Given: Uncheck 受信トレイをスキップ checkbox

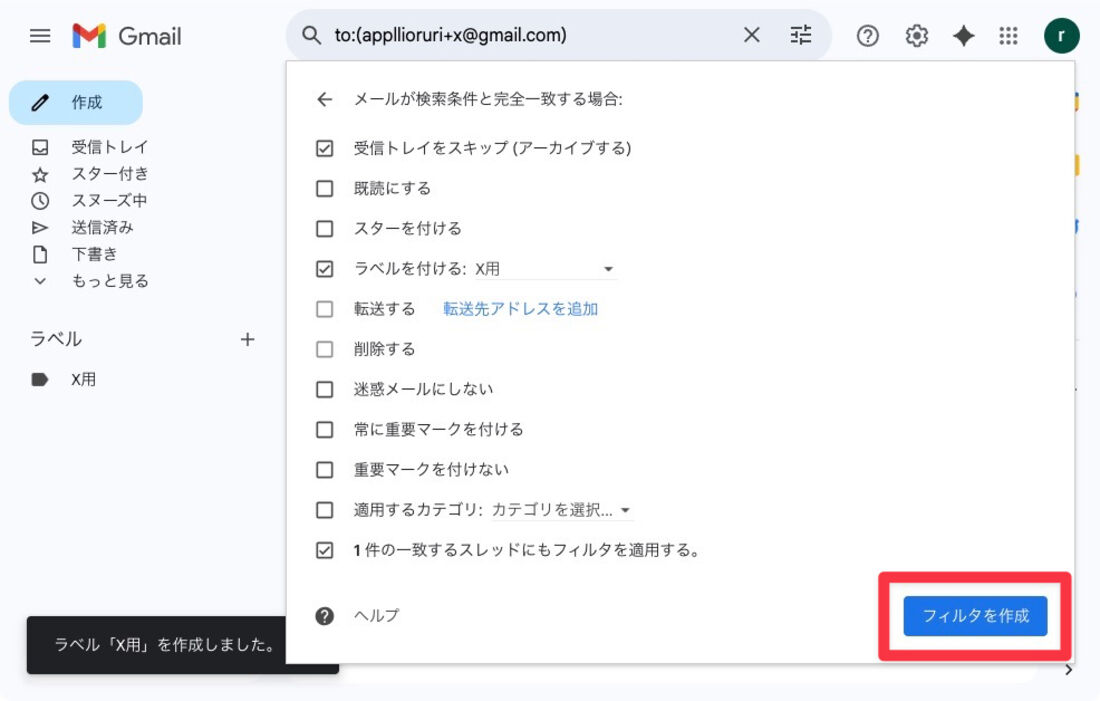Looking at the screenshot, I should click(324, 148).
